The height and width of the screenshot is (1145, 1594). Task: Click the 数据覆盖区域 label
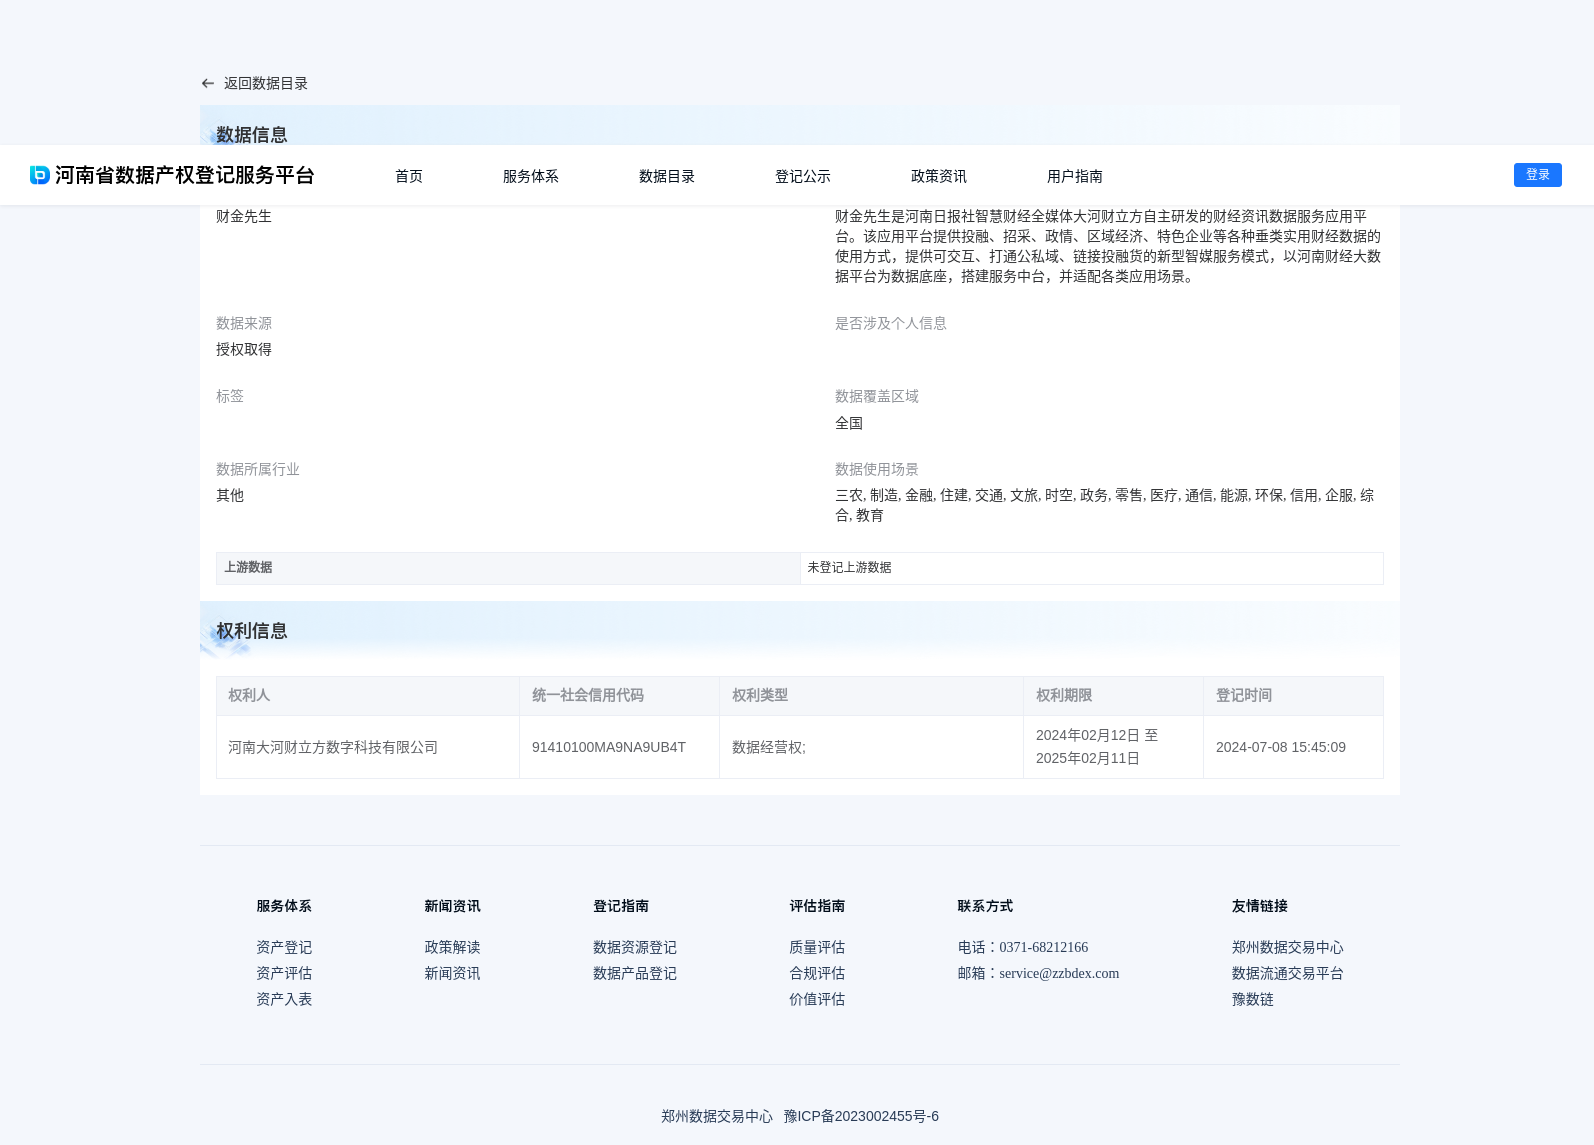[x=877, y=396]
